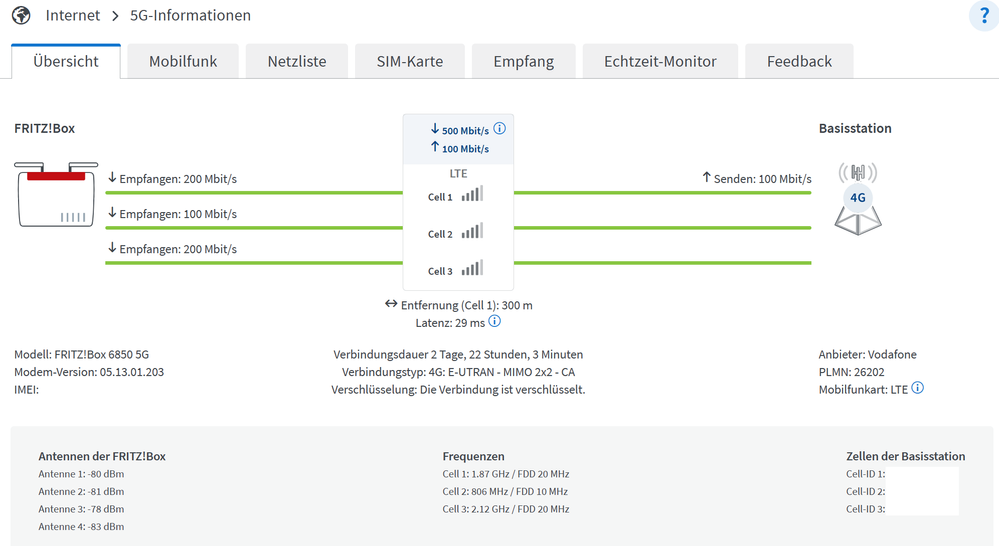The height and width of the screenshot is (546, 999).
Task: Open info icon beside 500 Mbit/s speed
Action: [500, 129]
